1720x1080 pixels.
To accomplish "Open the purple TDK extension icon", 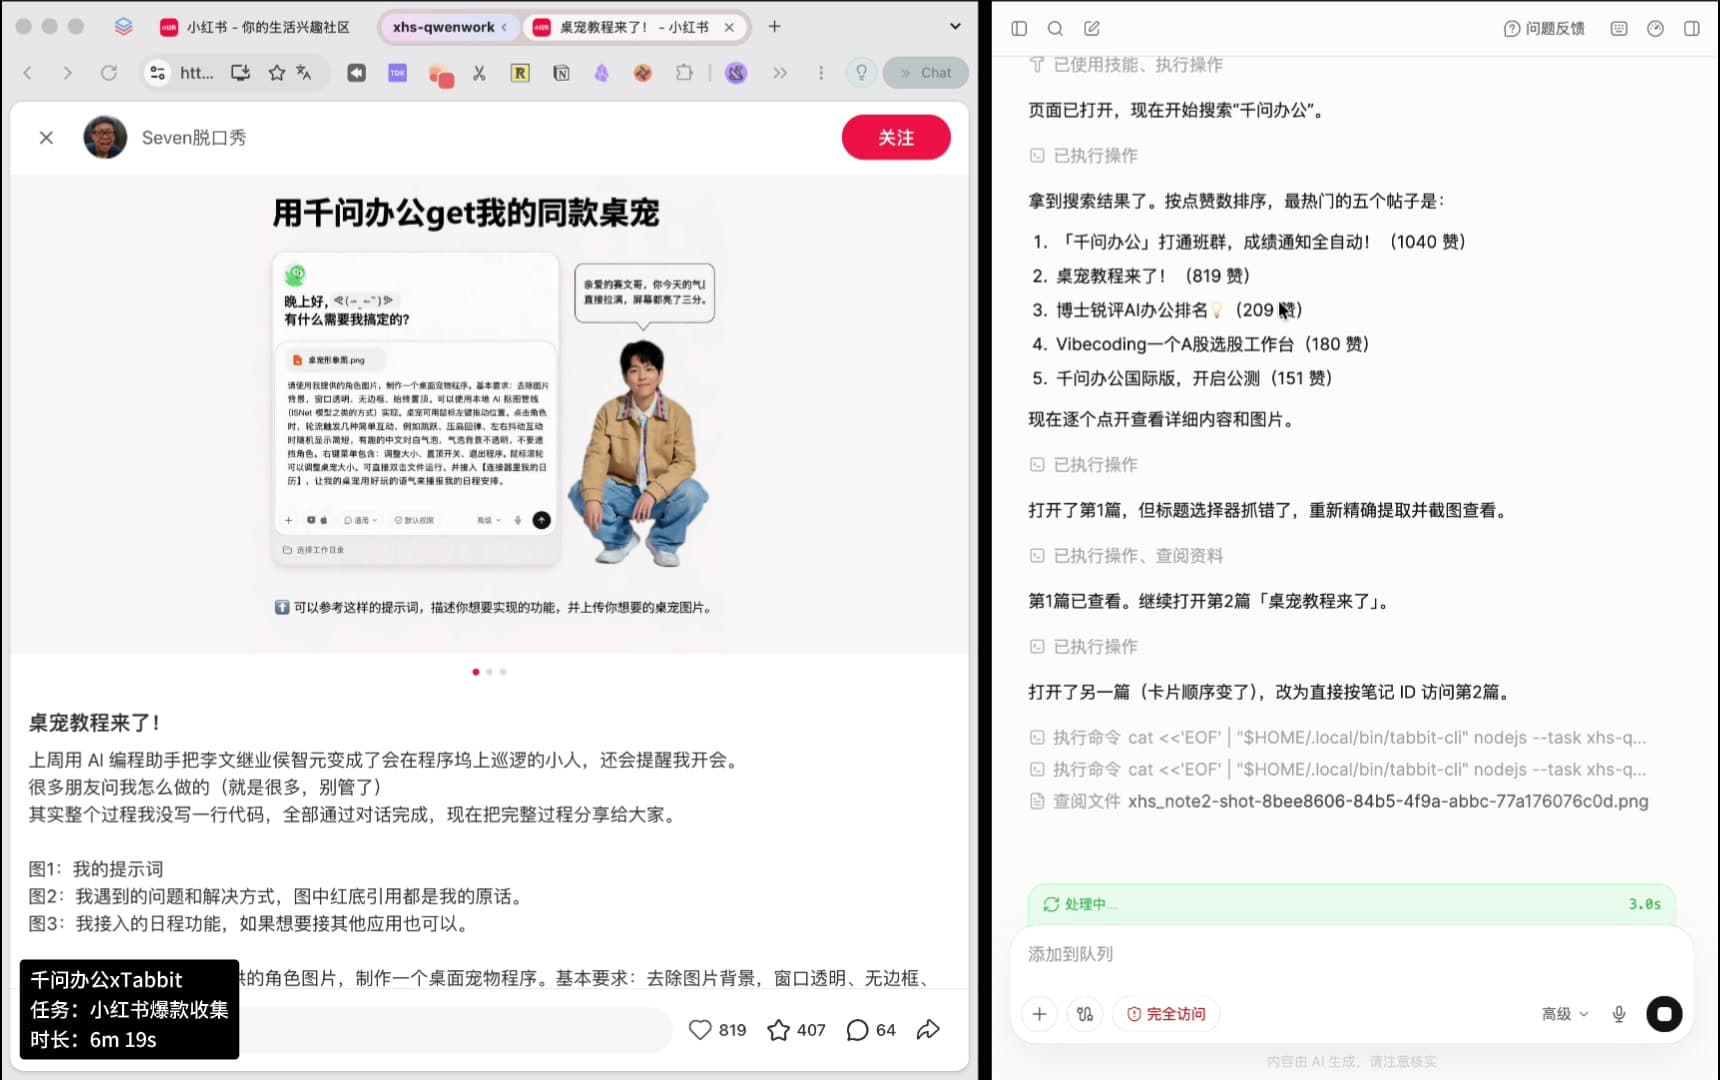I will 398,73.
